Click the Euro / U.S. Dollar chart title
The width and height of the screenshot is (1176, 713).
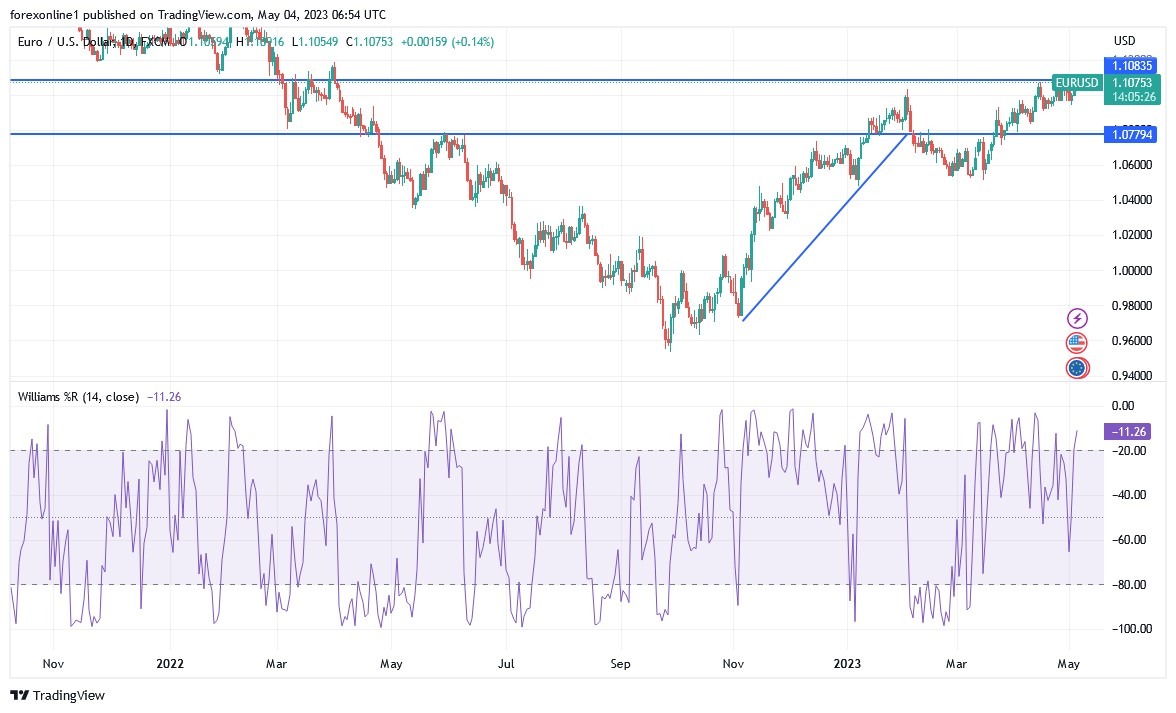(94, 42)
